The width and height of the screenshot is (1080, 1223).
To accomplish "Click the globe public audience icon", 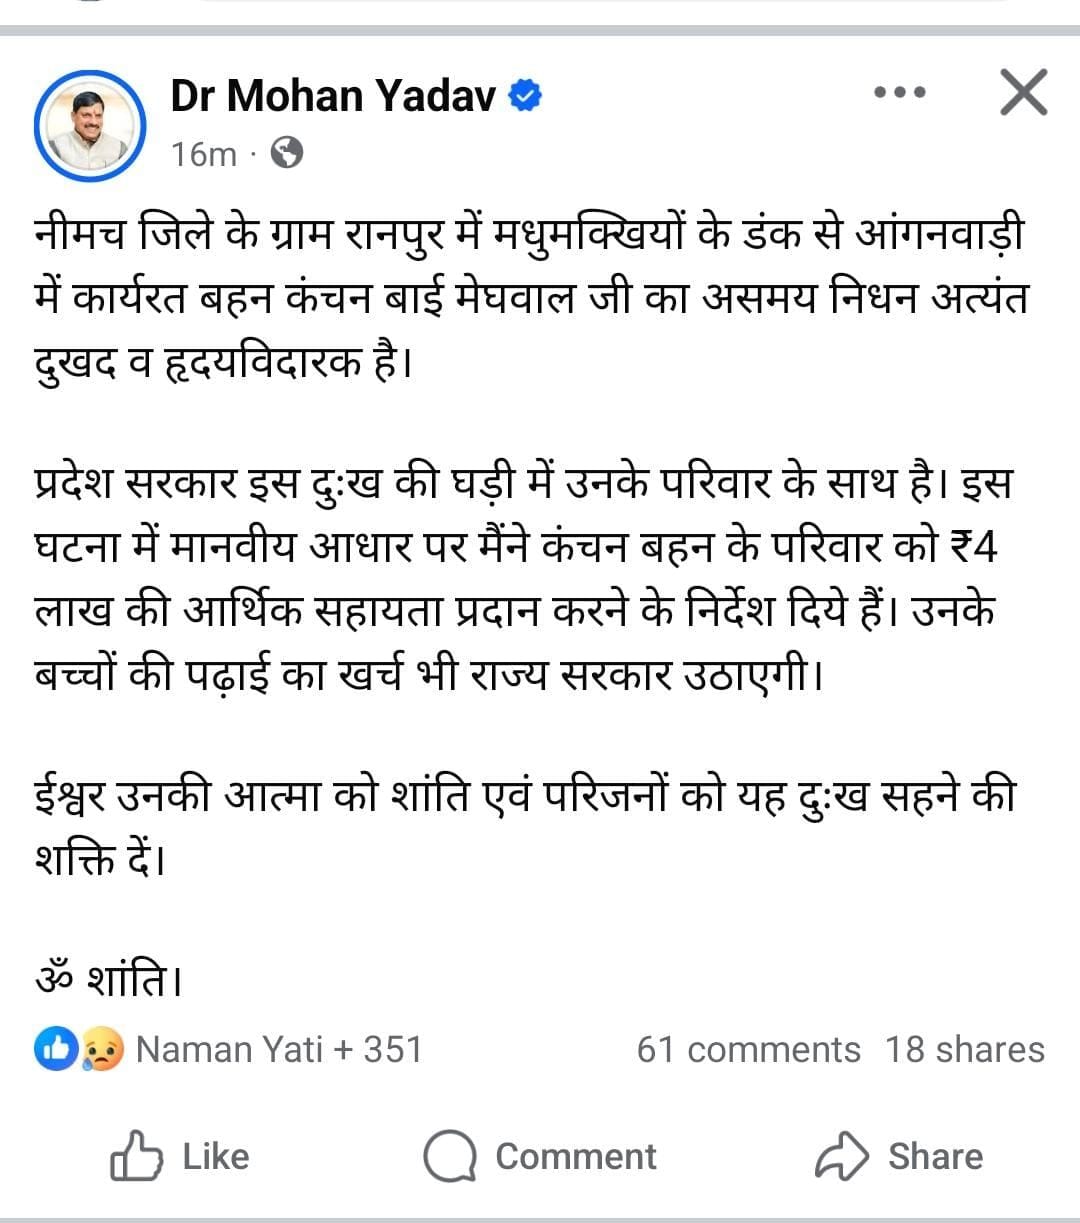I will pyautogui.click(x=287, y=153).
